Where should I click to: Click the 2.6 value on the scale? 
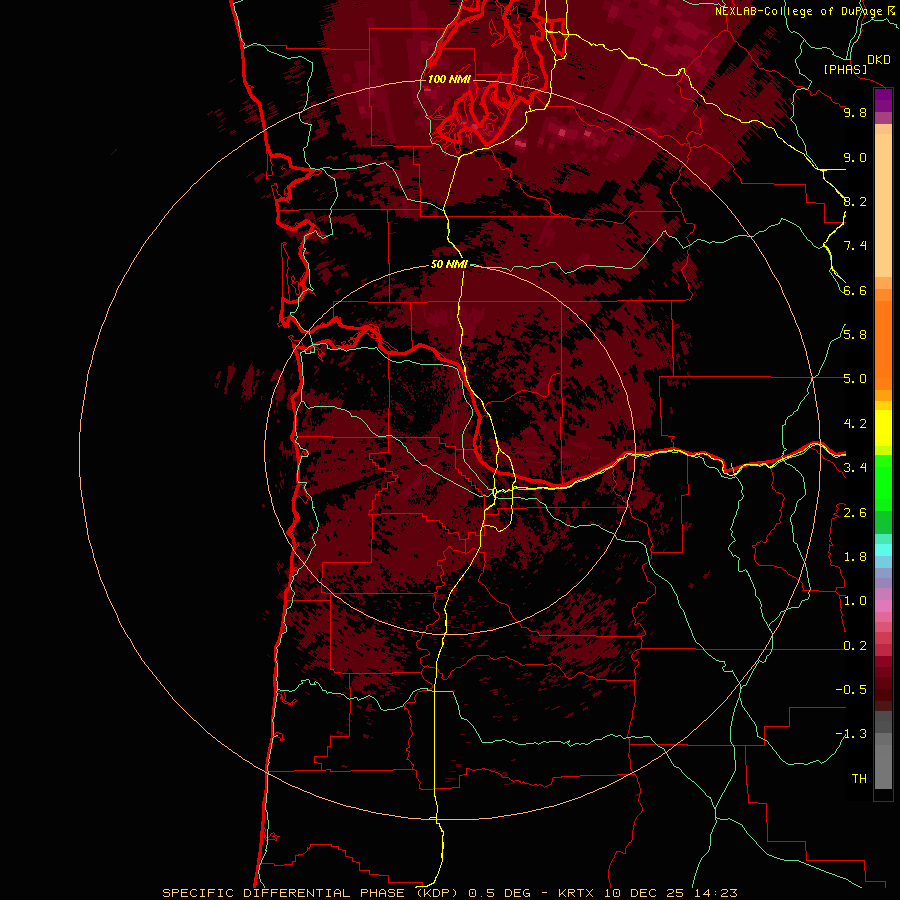pos(855,513)
